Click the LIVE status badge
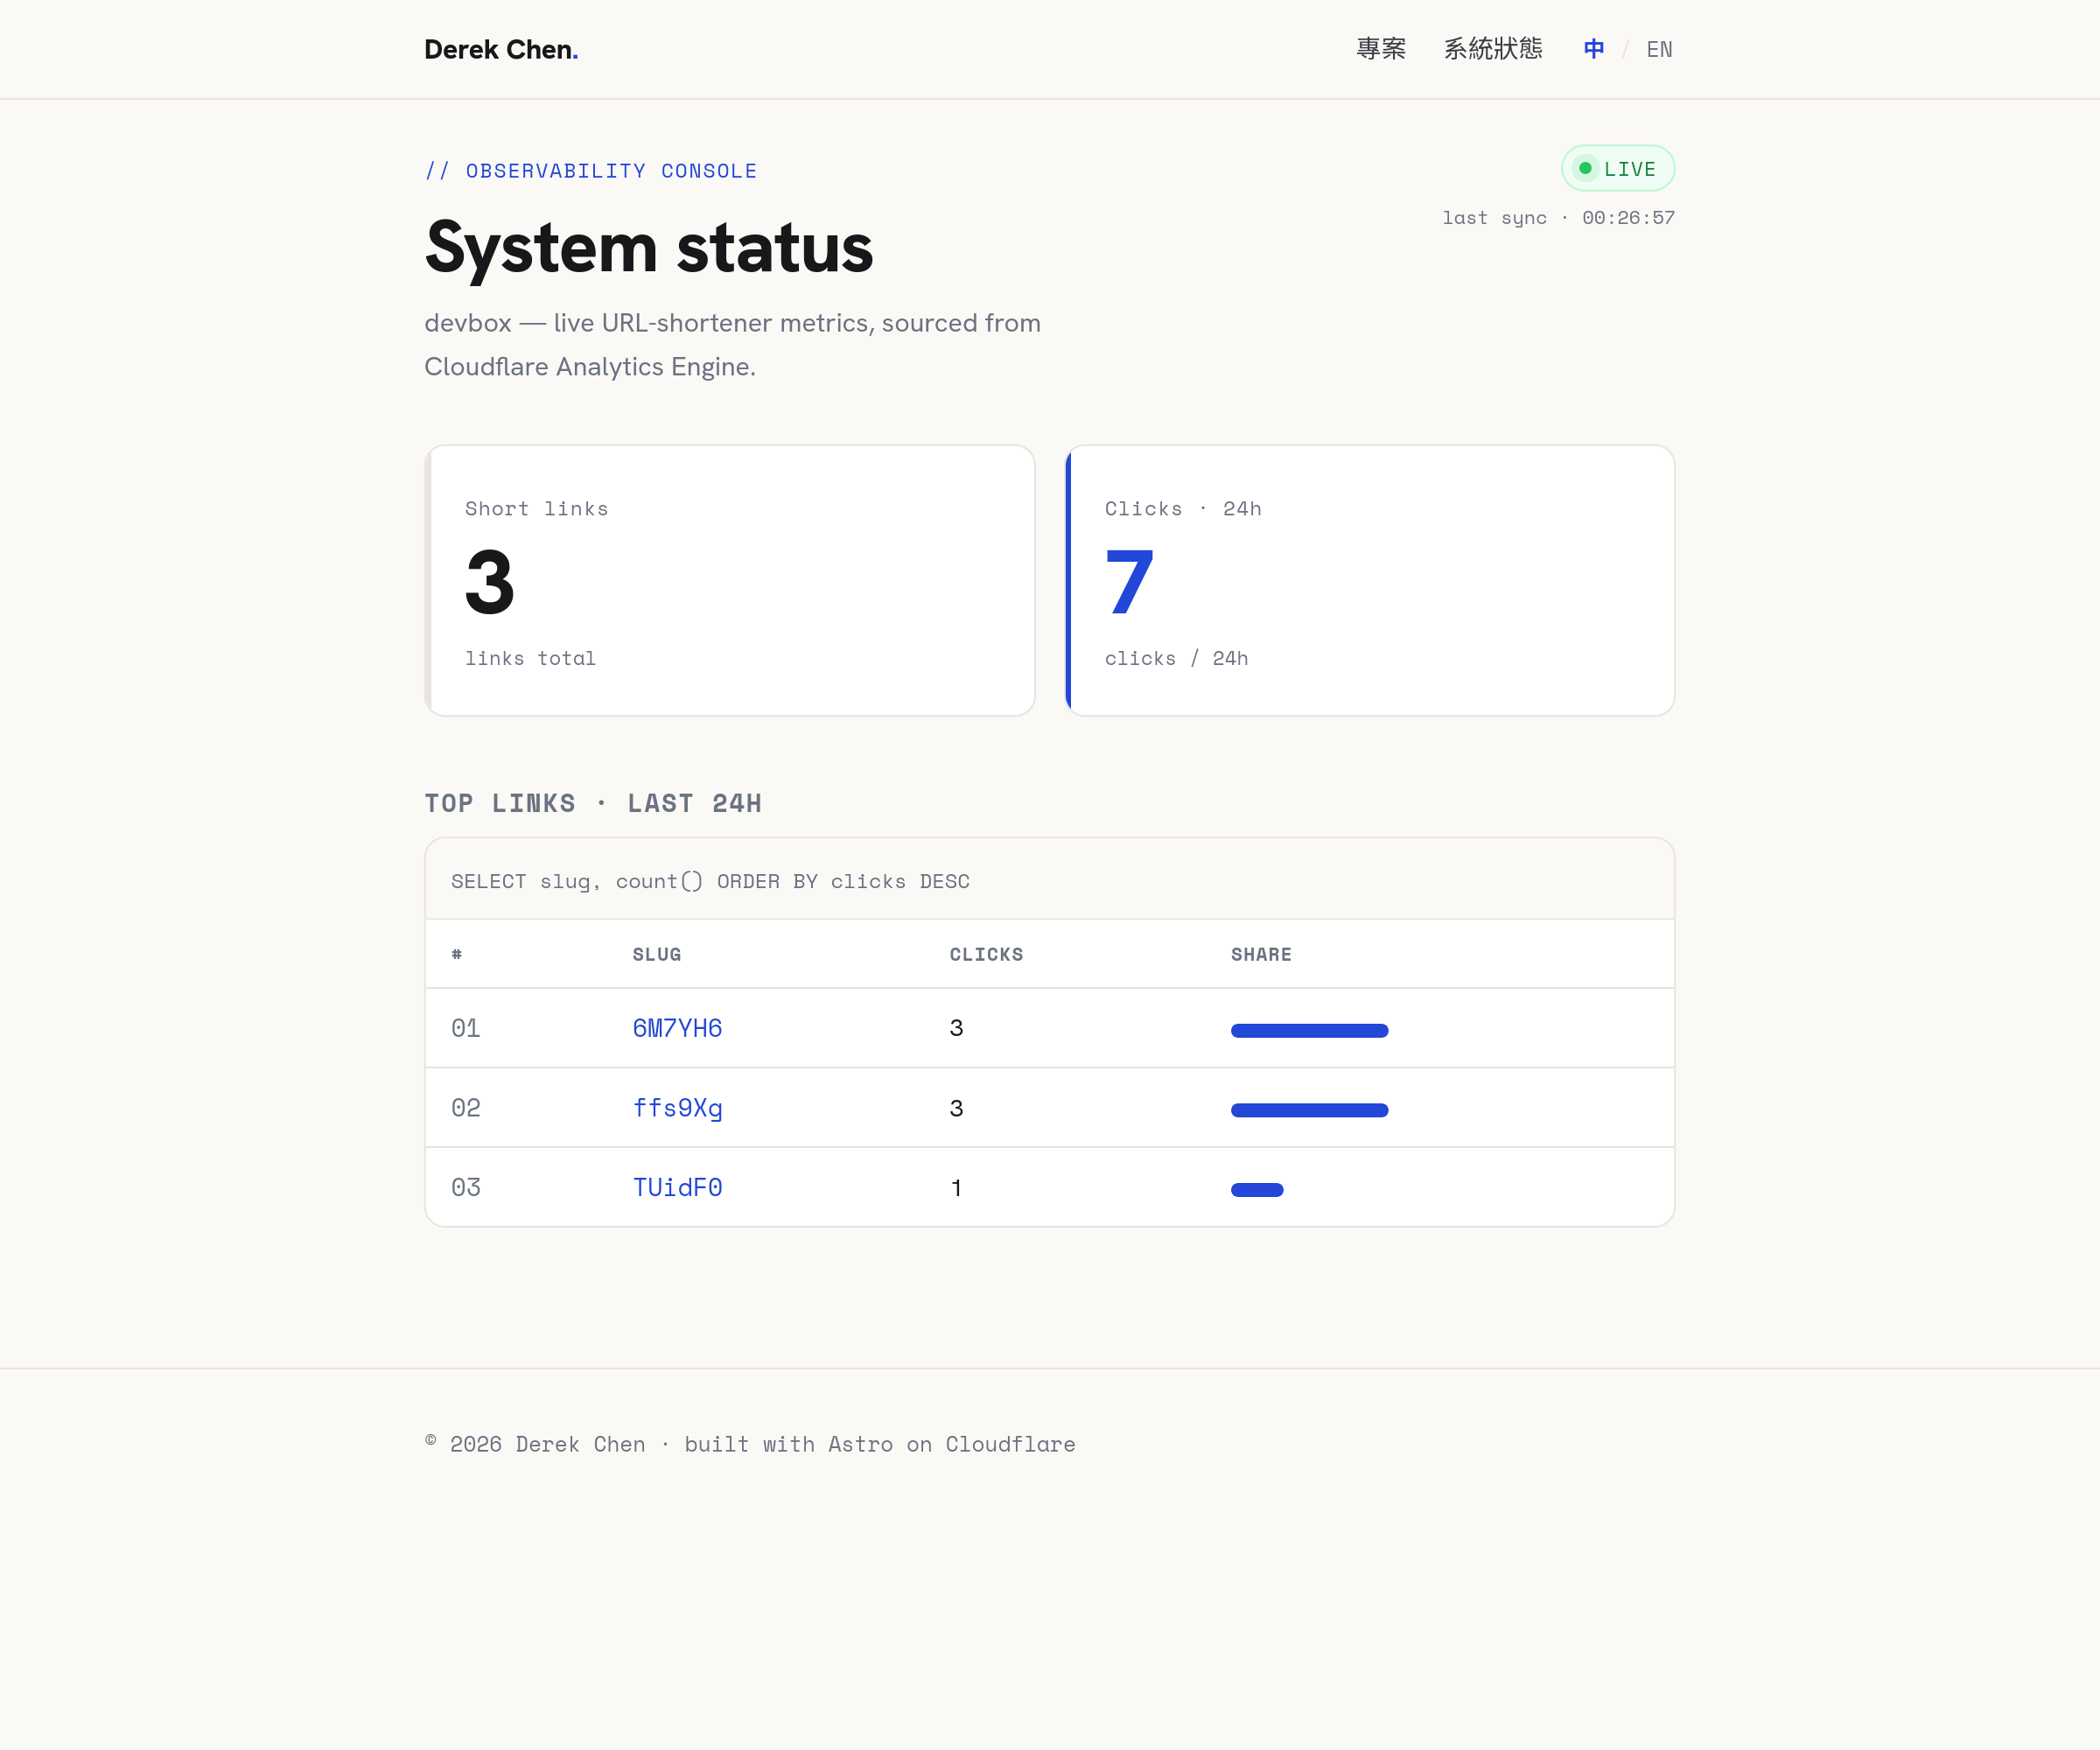This screenshot has width=2100, height=1750. pos(1618,169)
